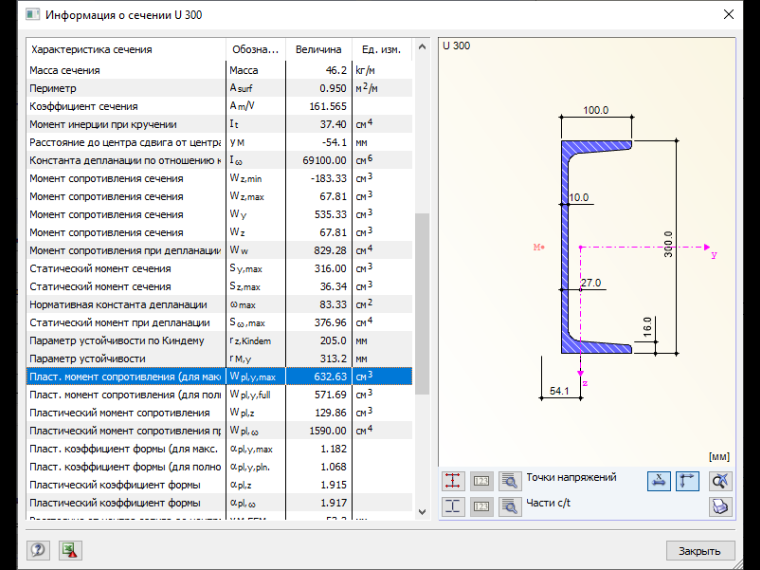Click scrollbar down arrow in properties table
The width and height of the screenshot is (760, 570).
click(x=422, y=512)
